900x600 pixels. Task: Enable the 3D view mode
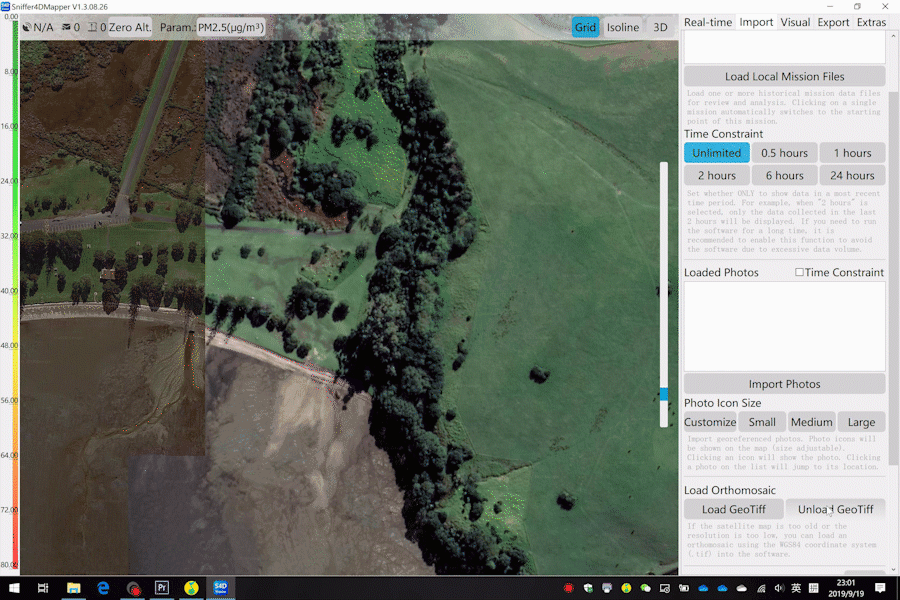point(660,27)
